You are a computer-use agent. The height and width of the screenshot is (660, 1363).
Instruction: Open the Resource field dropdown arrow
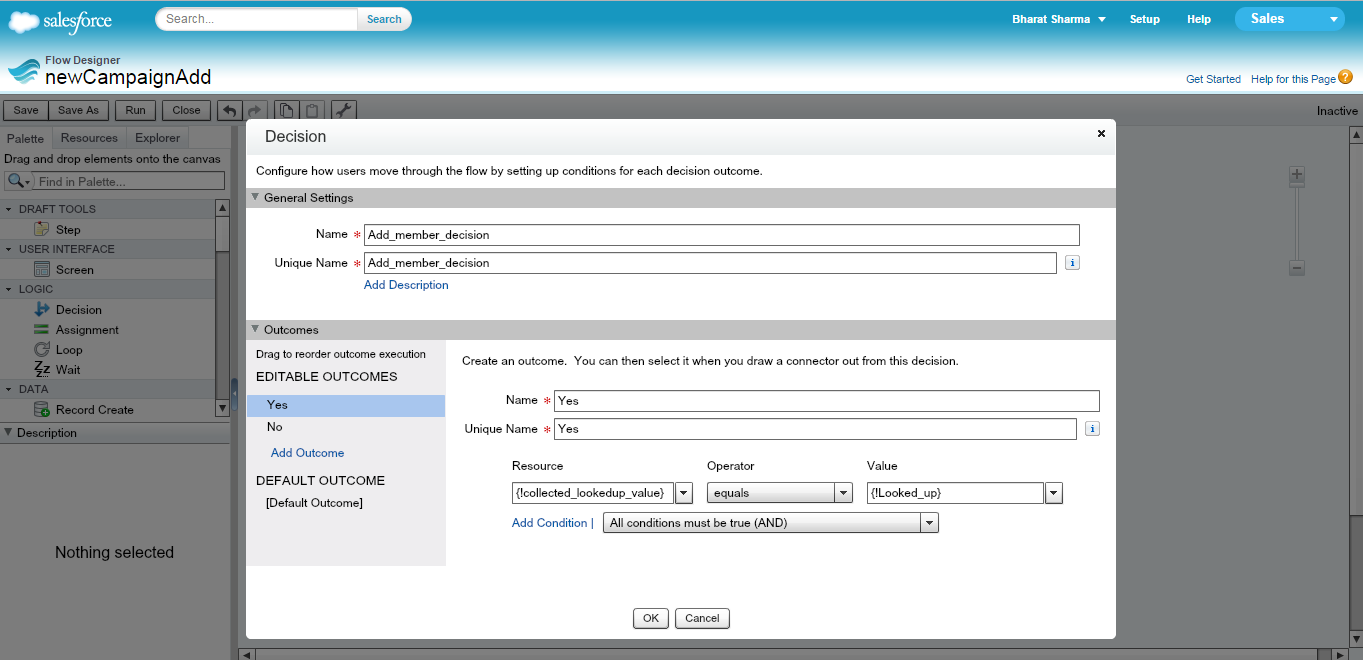[x=684, y=493]
